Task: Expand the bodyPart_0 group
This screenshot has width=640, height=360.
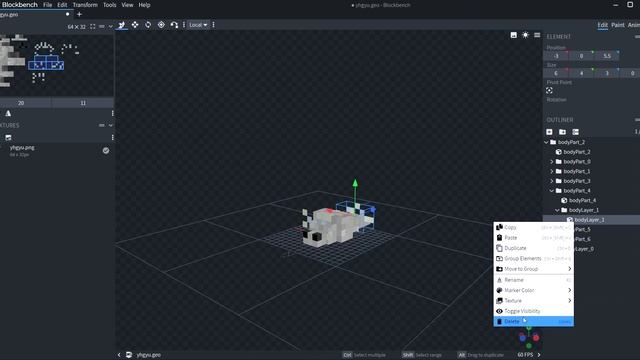Action: click(x=552, y=162)
